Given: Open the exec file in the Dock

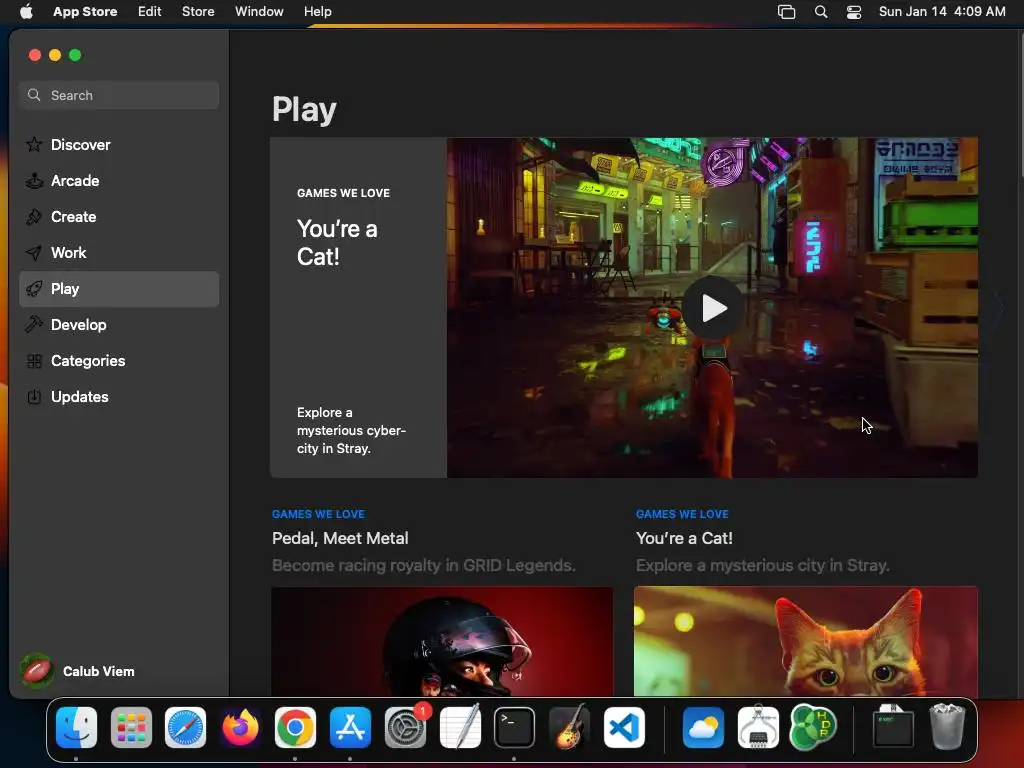Looking at the screenshot, I should tap(893, 726).
